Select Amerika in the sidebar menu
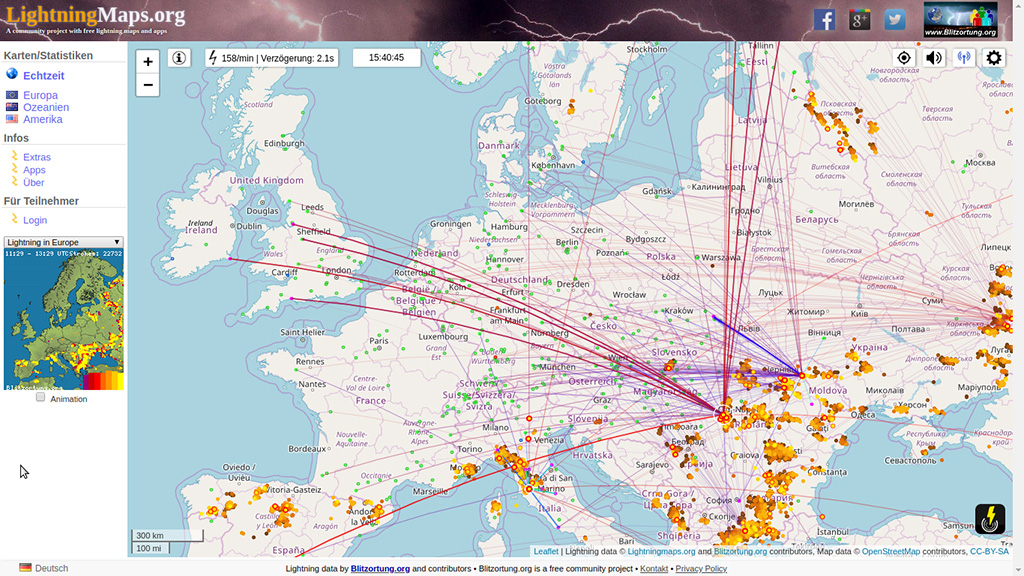The width and height of the screenshot is (1024, 576). (42, 119)
